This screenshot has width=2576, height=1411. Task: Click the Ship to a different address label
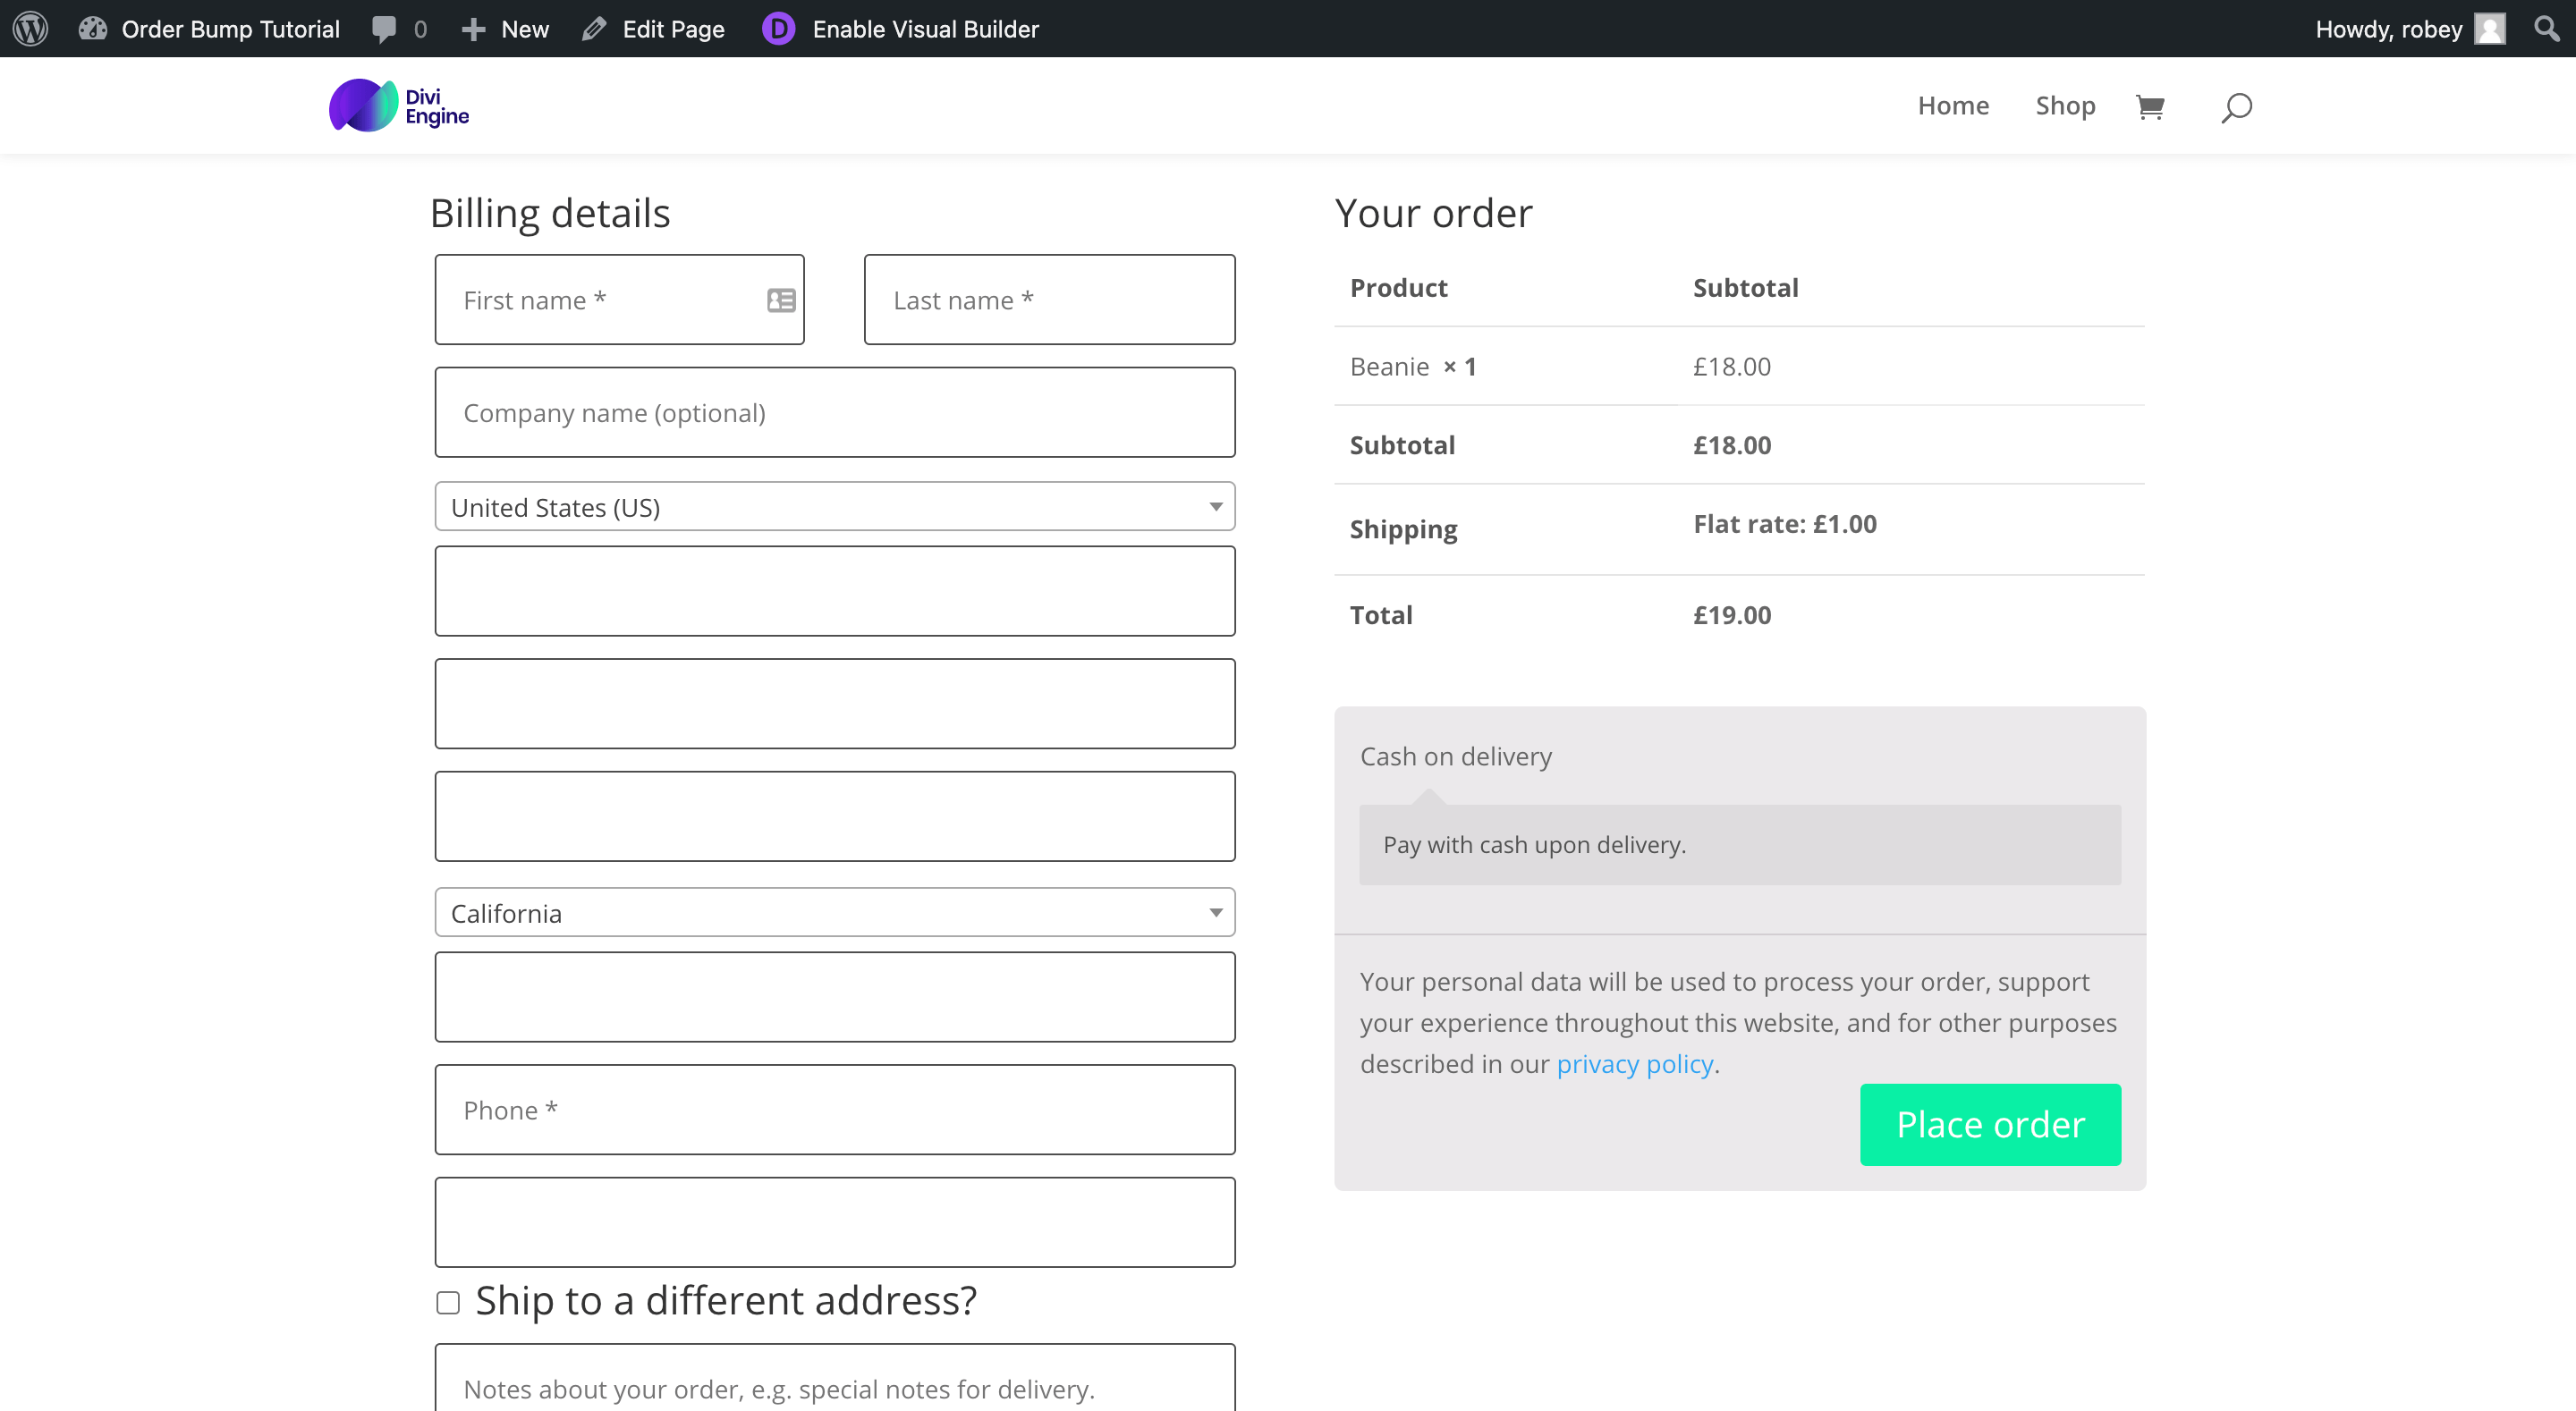725,1301
